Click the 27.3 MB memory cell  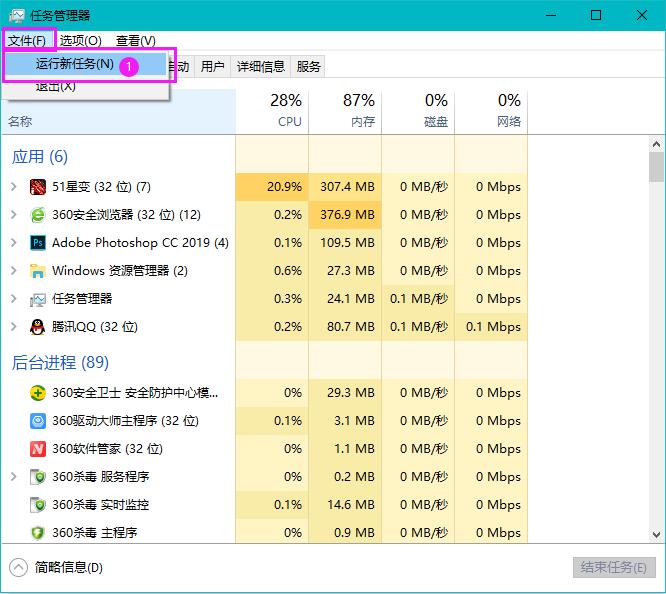(345, 271)
